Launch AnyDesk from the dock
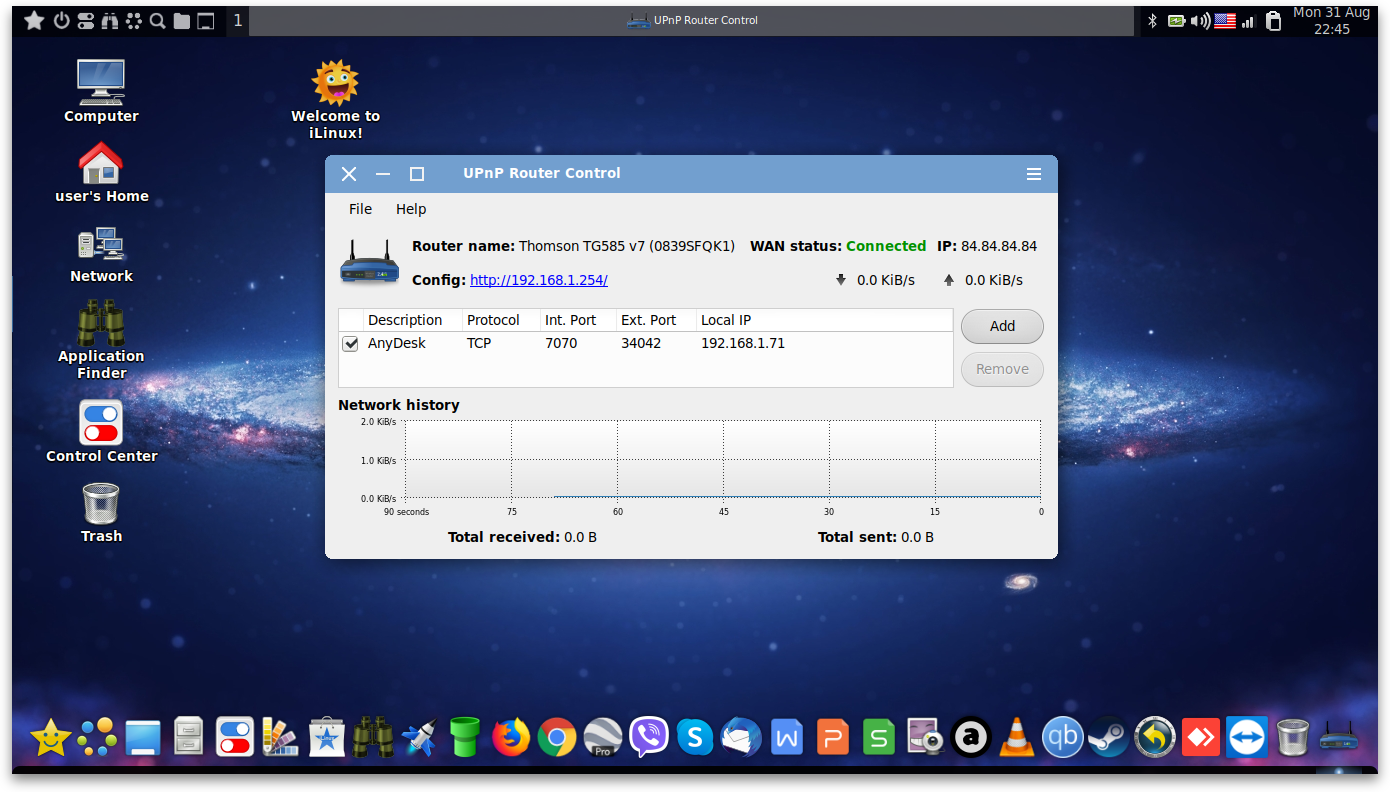Image resolution: width=1390 pixels, height=792 pixels. point(1200,738)
